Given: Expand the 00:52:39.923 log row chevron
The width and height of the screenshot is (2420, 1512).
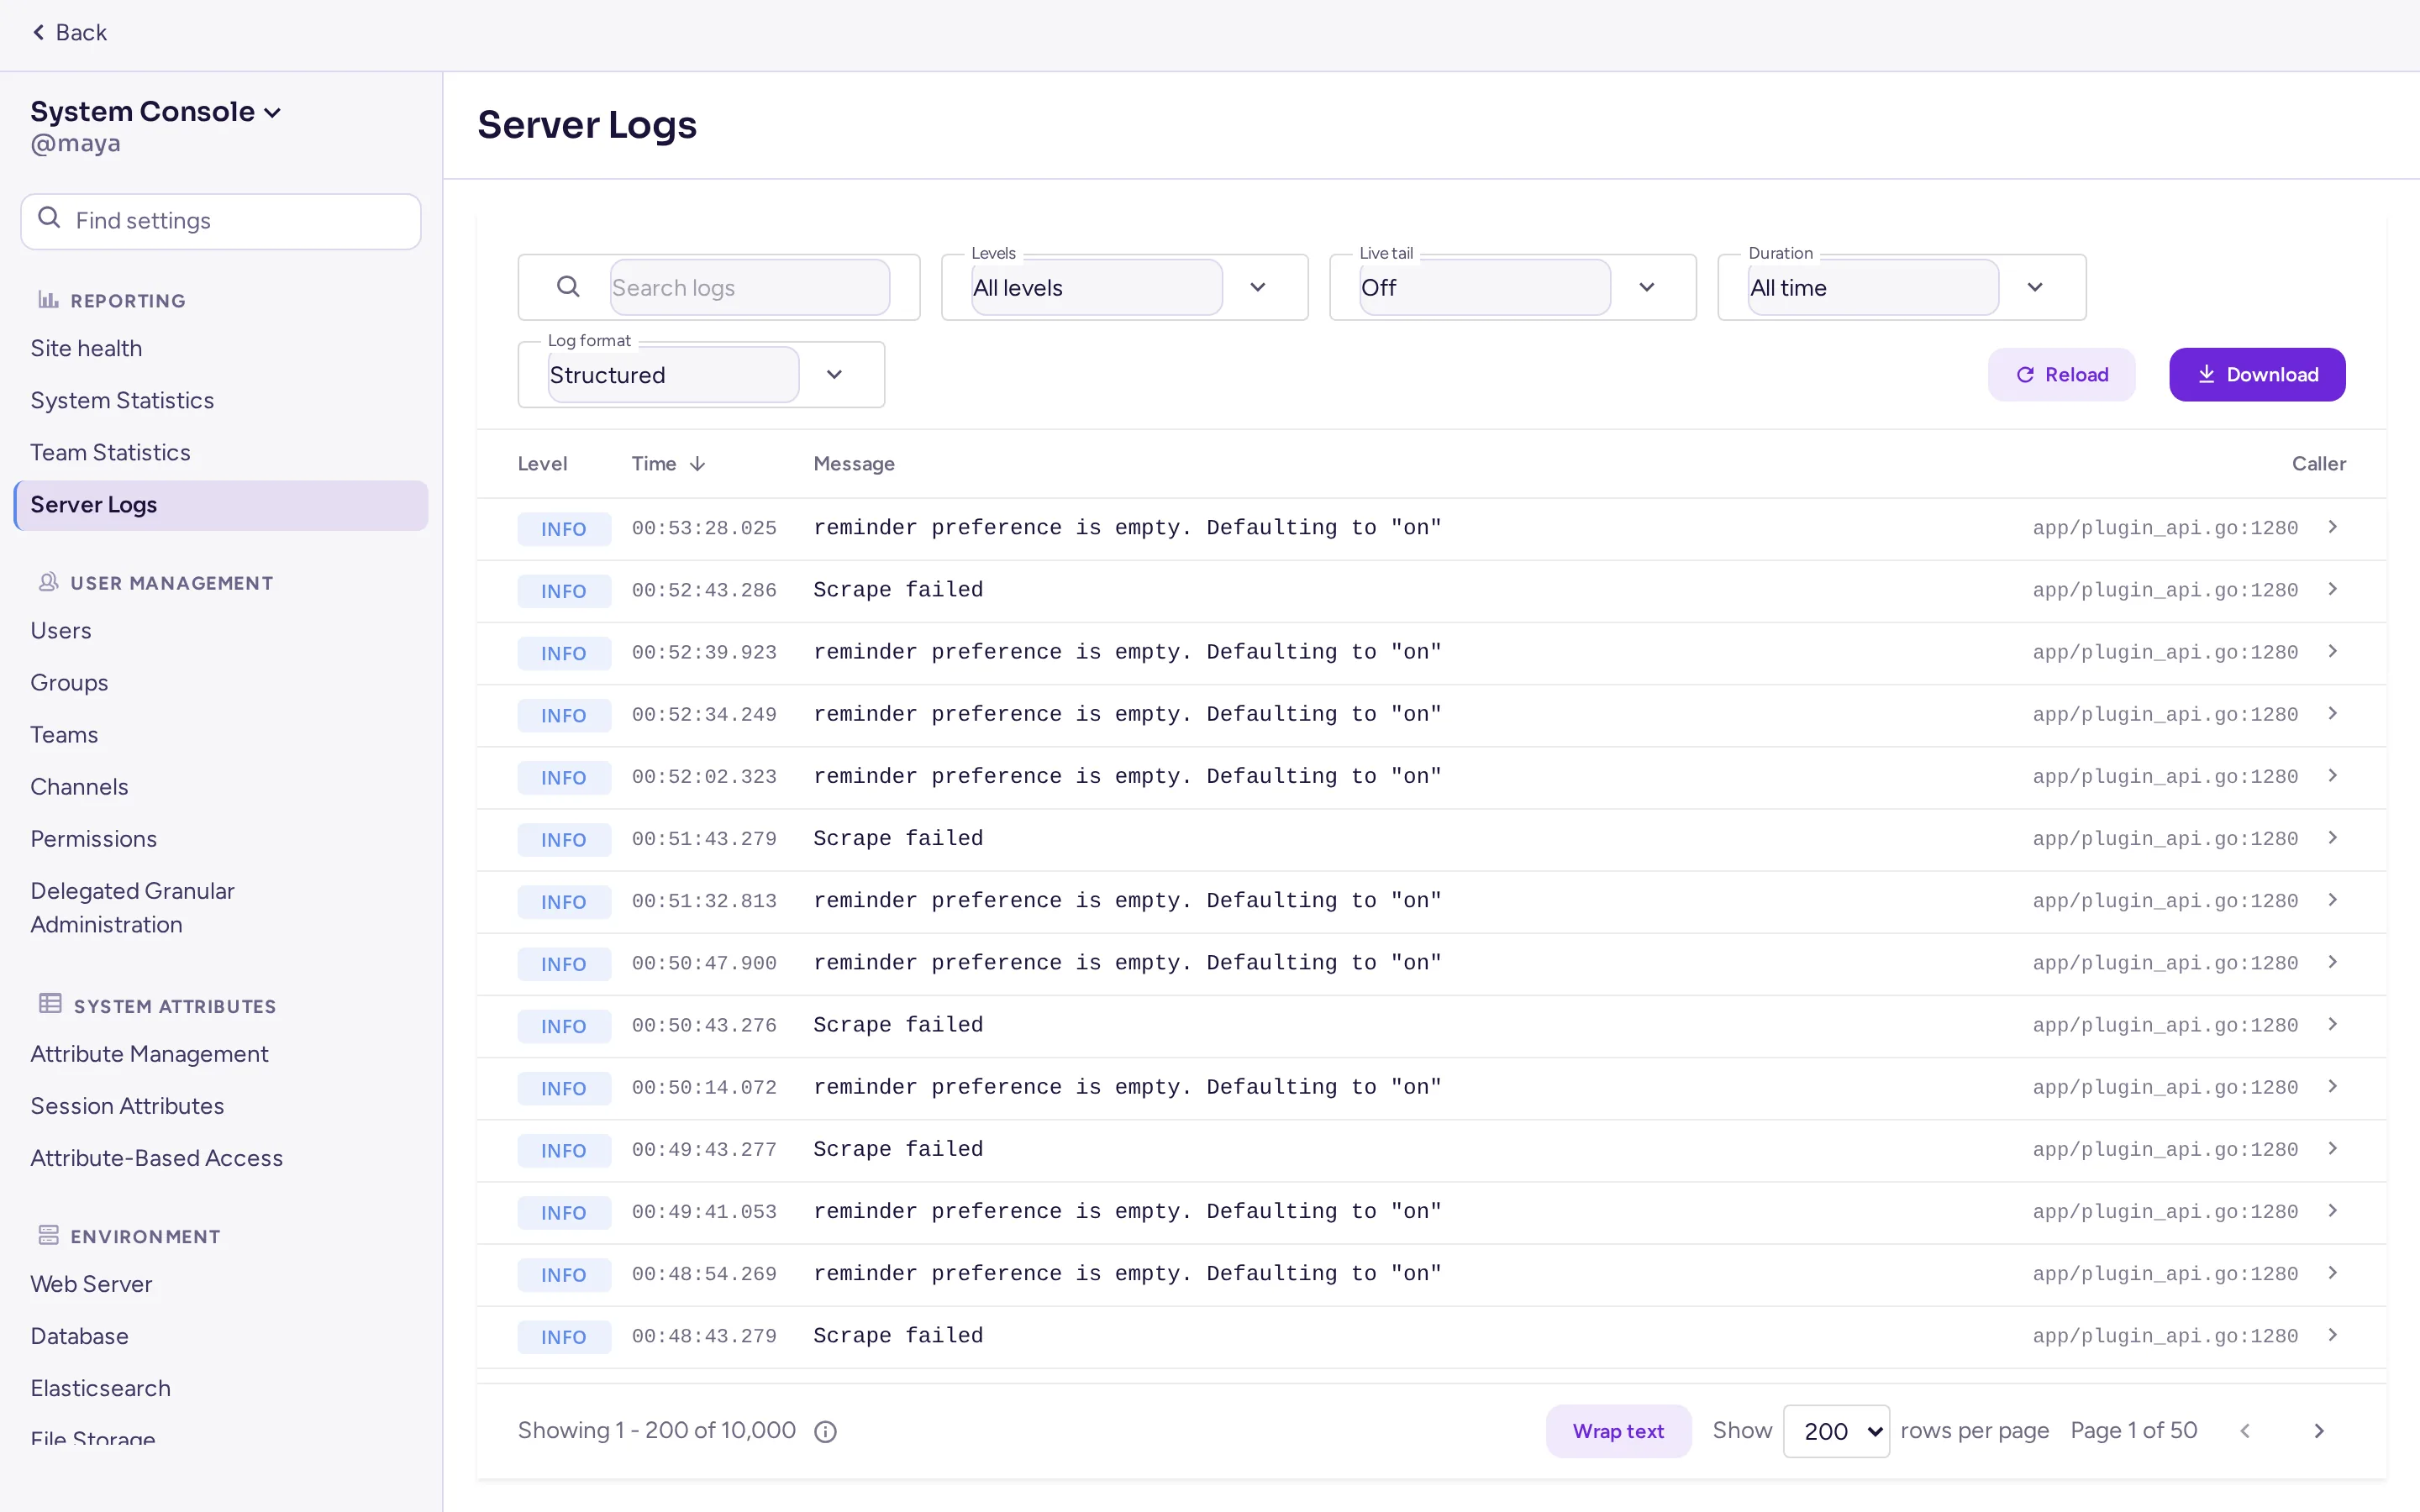Looking at the screenshot, I should point(2333,651).
